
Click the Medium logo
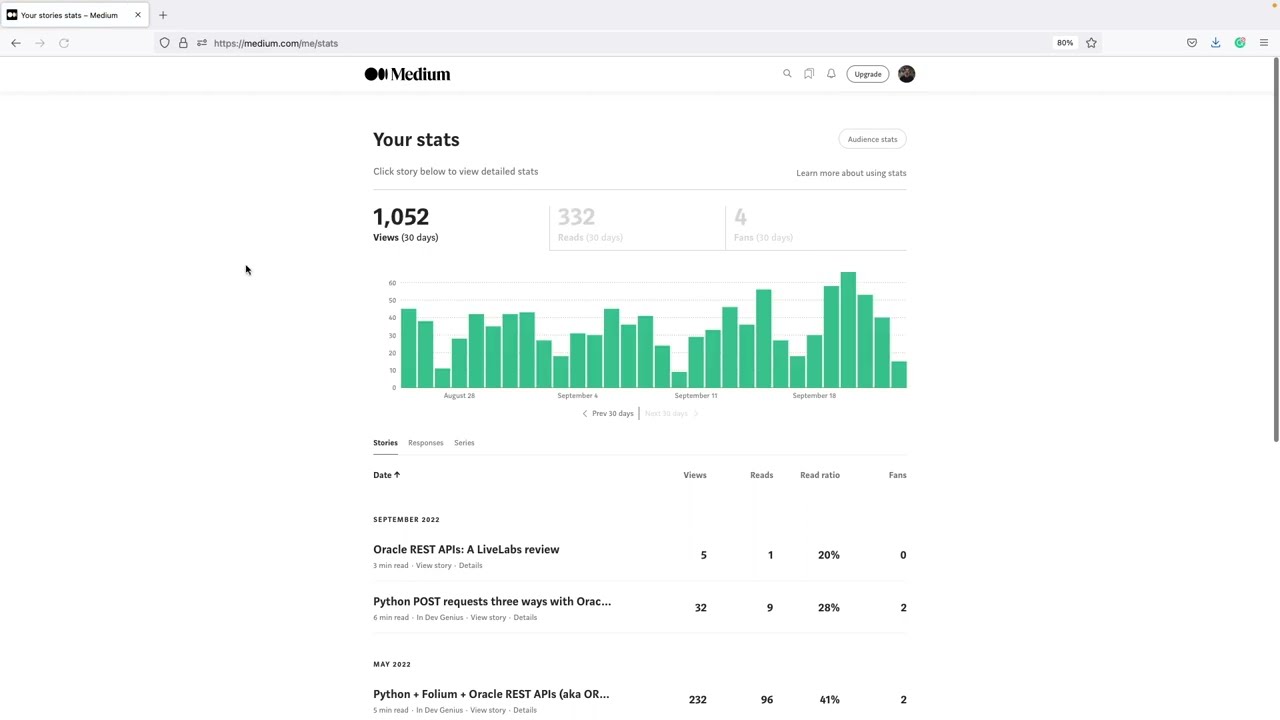(x=407, y=74)
